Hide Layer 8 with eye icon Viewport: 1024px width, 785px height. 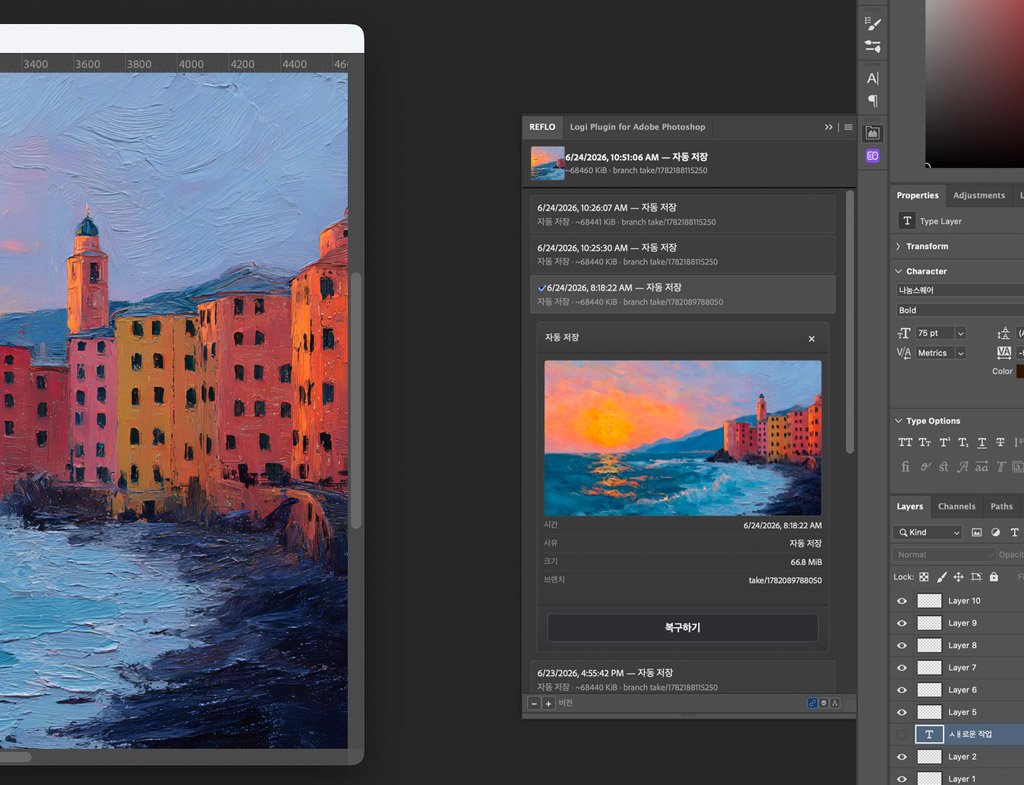902,645
